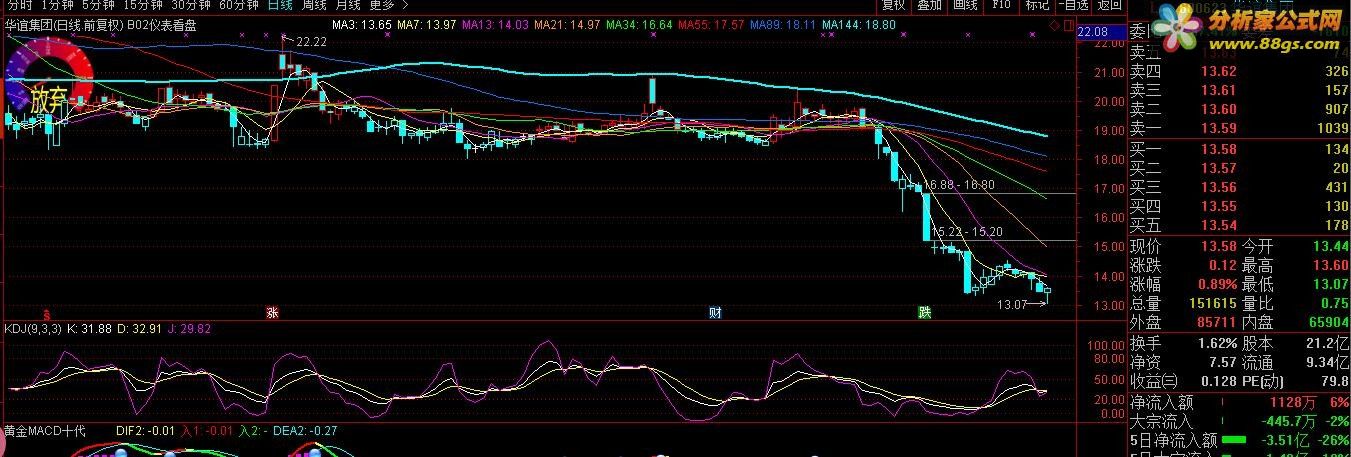This screenshot has height=457, width=1351.
Task: Click the 叠加 overlay button
Action: [929, 5]
